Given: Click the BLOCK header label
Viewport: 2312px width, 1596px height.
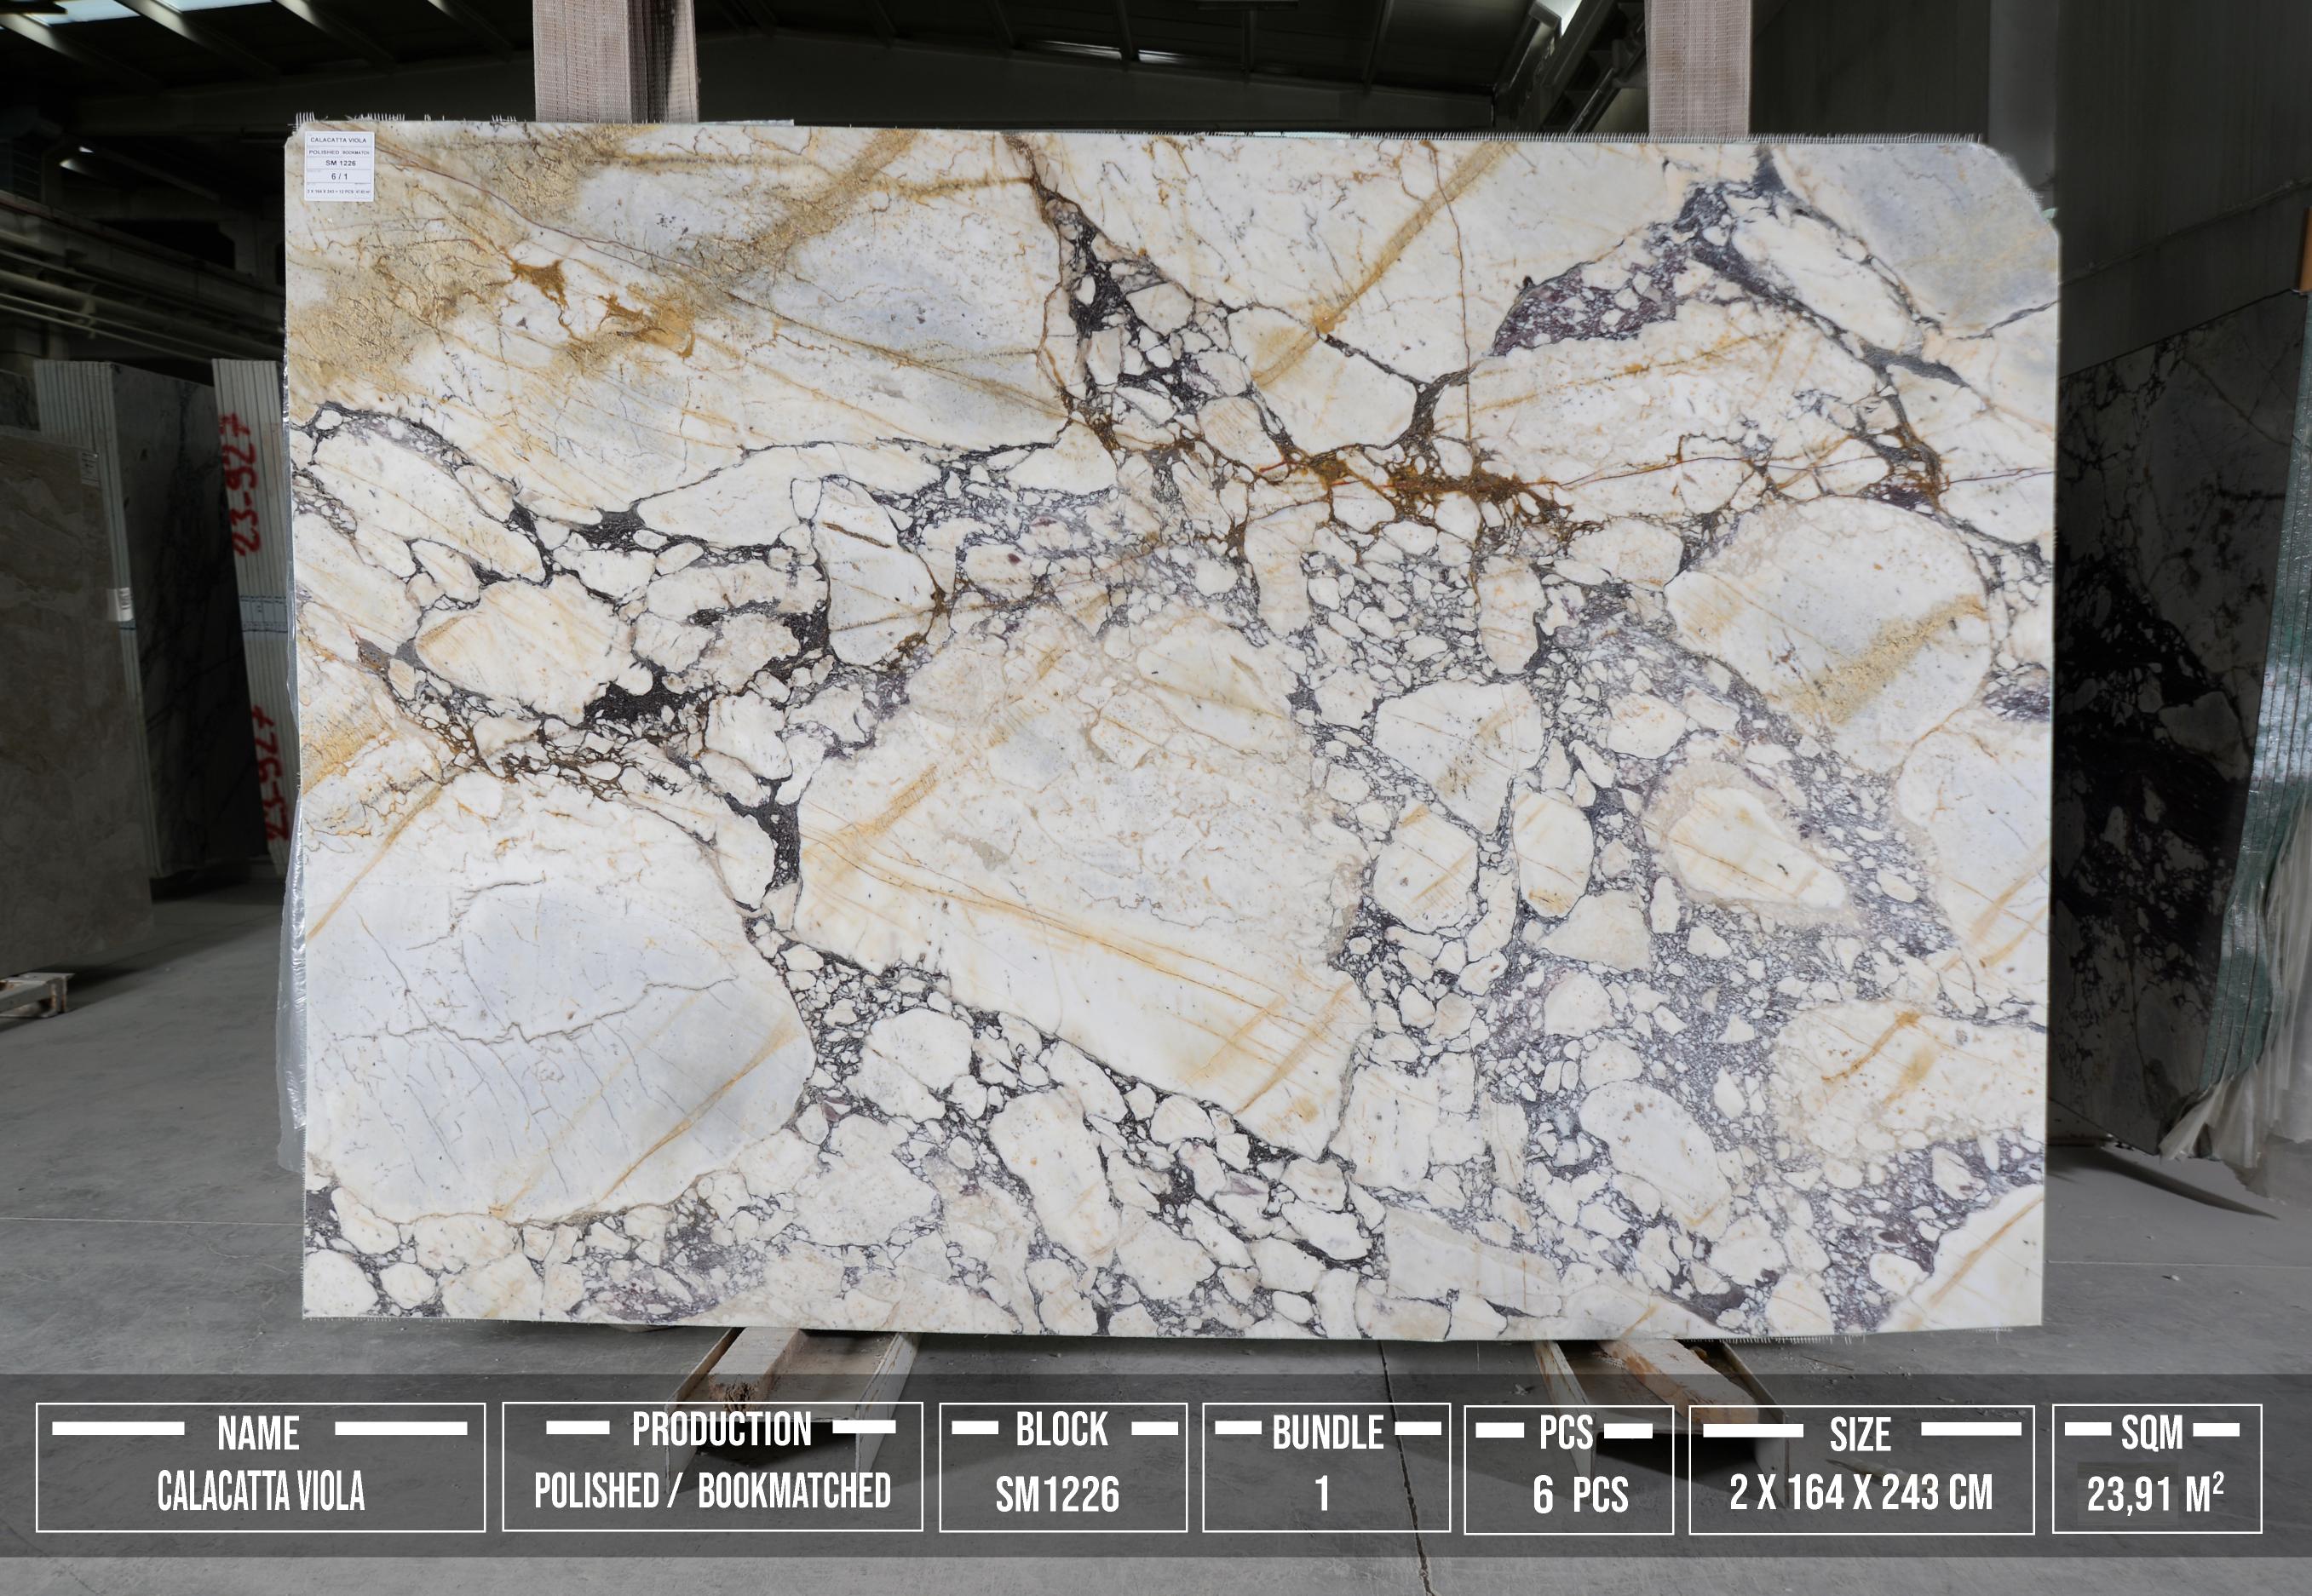Looking at the screenshot, I should tap(1062, 1430).
